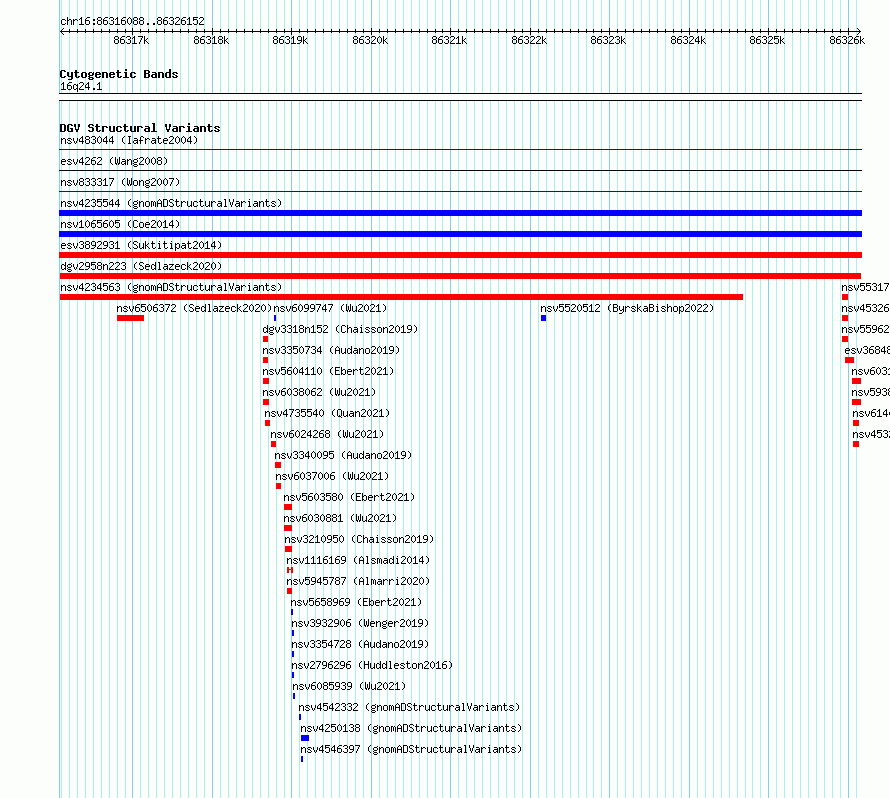Click the Cytogenetic Bands track title
890x798 pixels.
click(119, 74)
